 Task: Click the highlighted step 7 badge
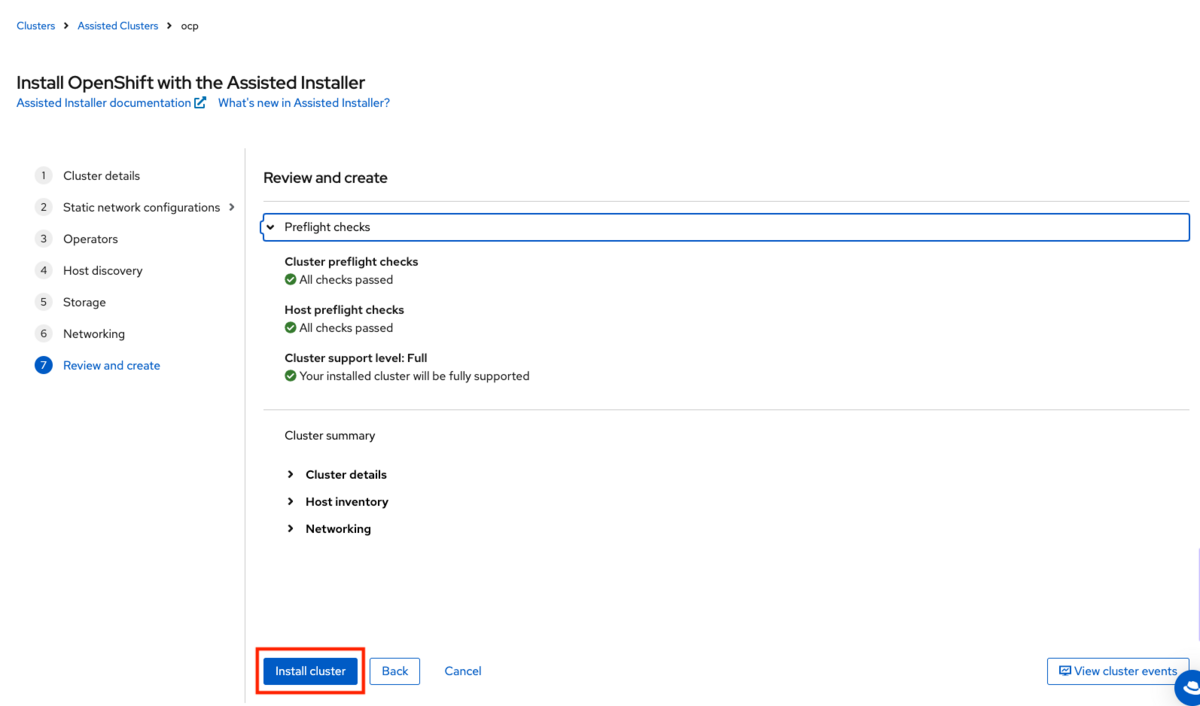43,365
